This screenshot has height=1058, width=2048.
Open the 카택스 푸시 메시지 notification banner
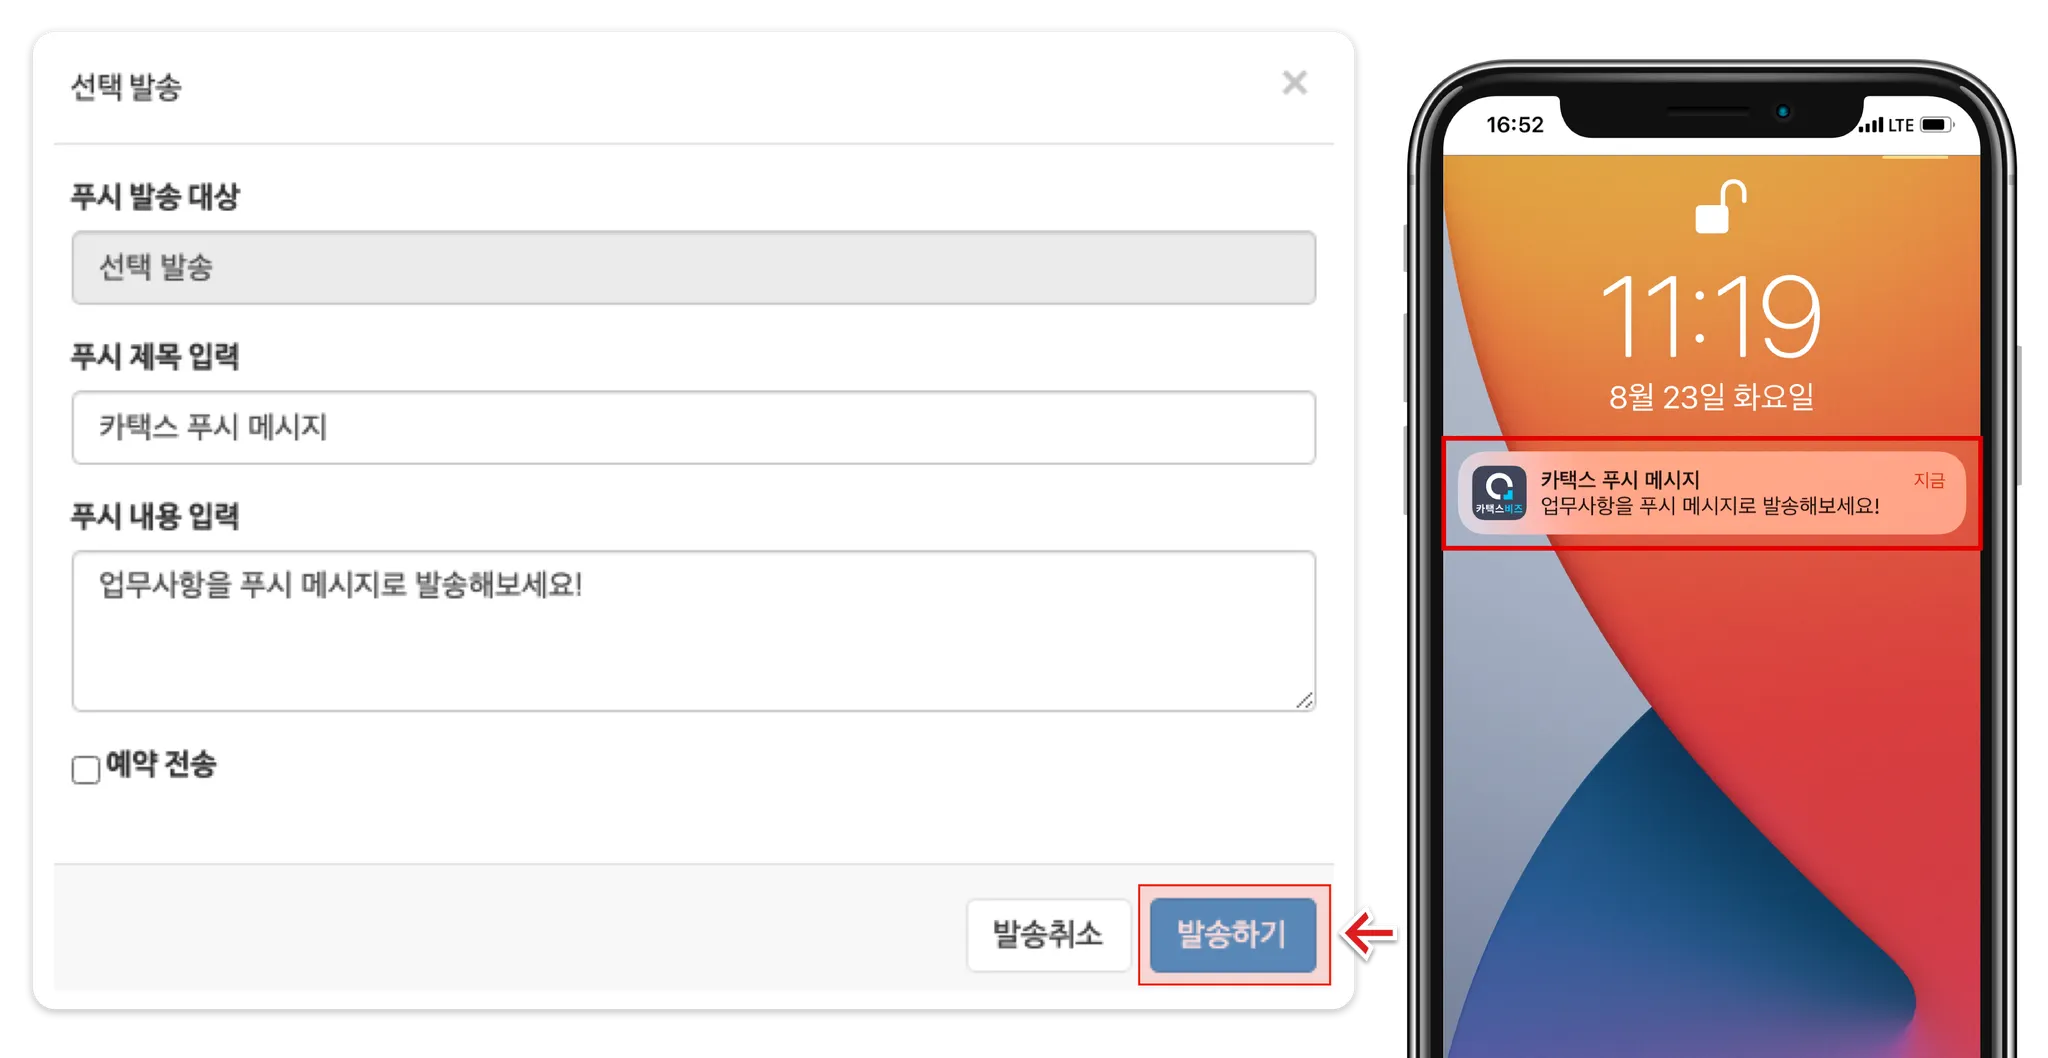pyautogui.click(x=1711, y=493)
